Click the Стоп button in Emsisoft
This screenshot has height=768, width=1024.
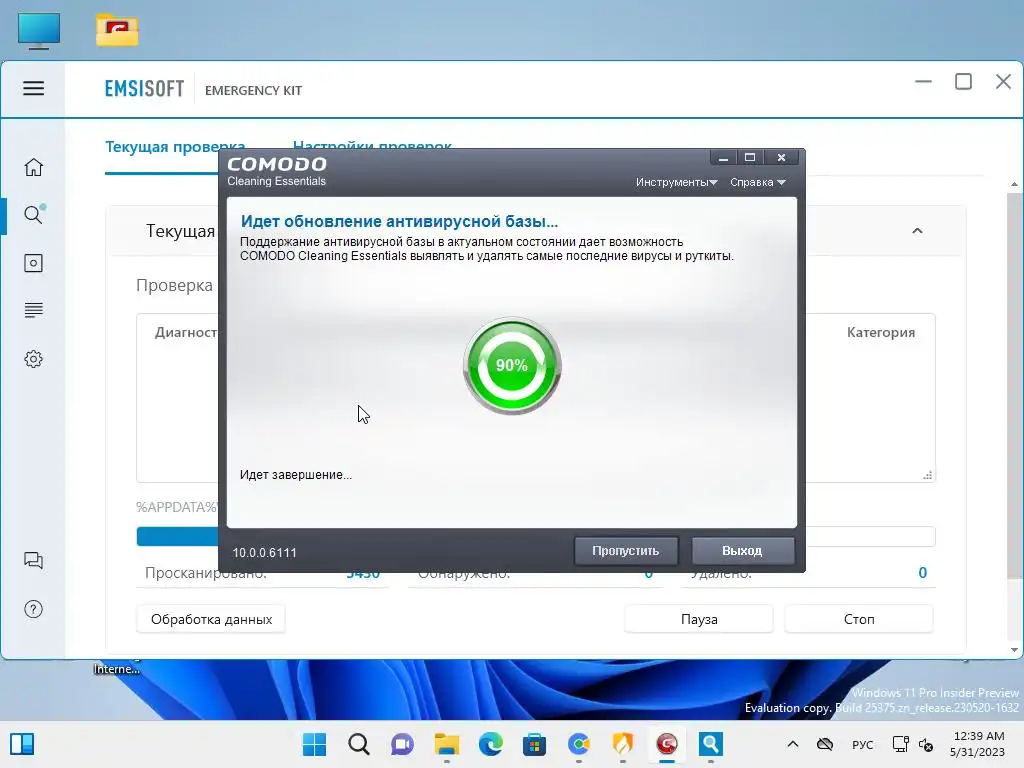click(859, 619)
